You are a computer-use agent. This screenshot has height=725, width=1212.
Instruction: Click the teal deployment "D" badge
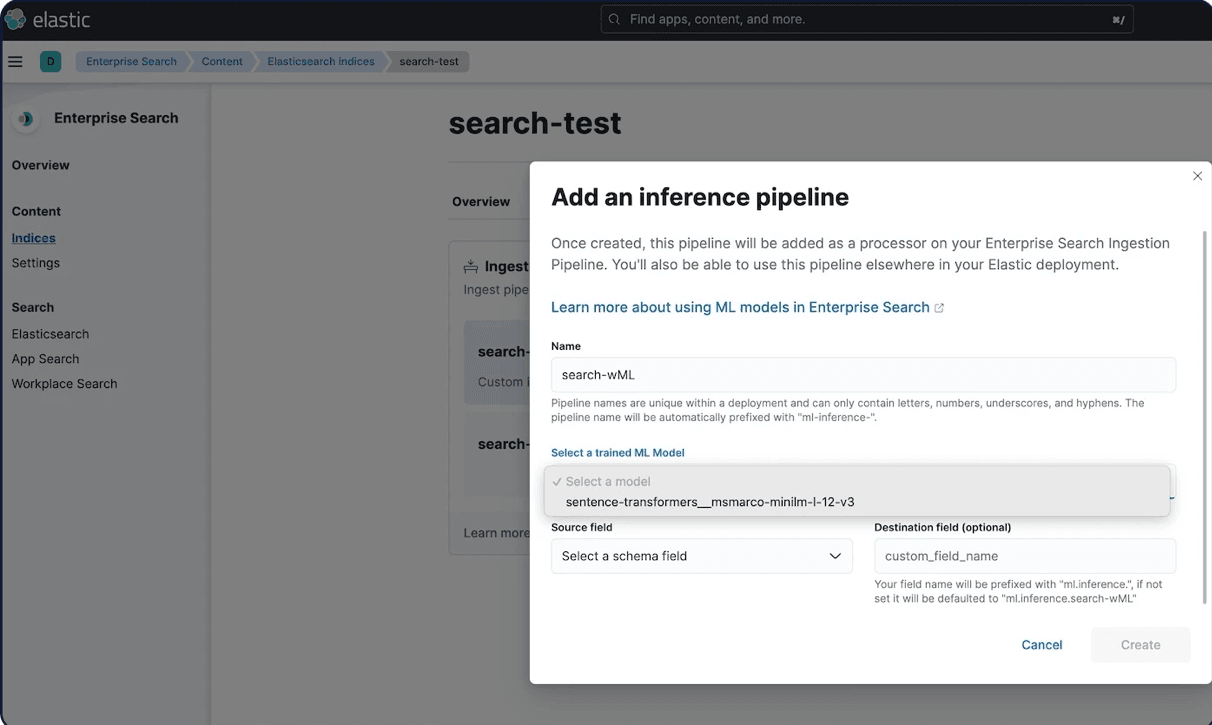tap(50, 61)
